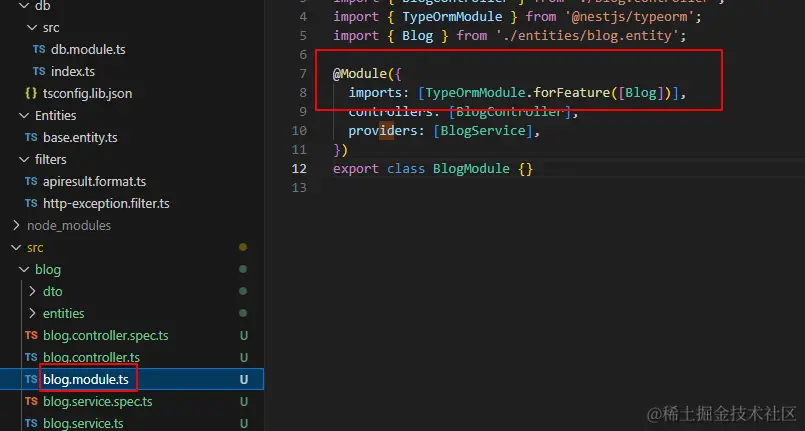Click untracked U badge of blog.controller.spec.ts

[244, 336]
